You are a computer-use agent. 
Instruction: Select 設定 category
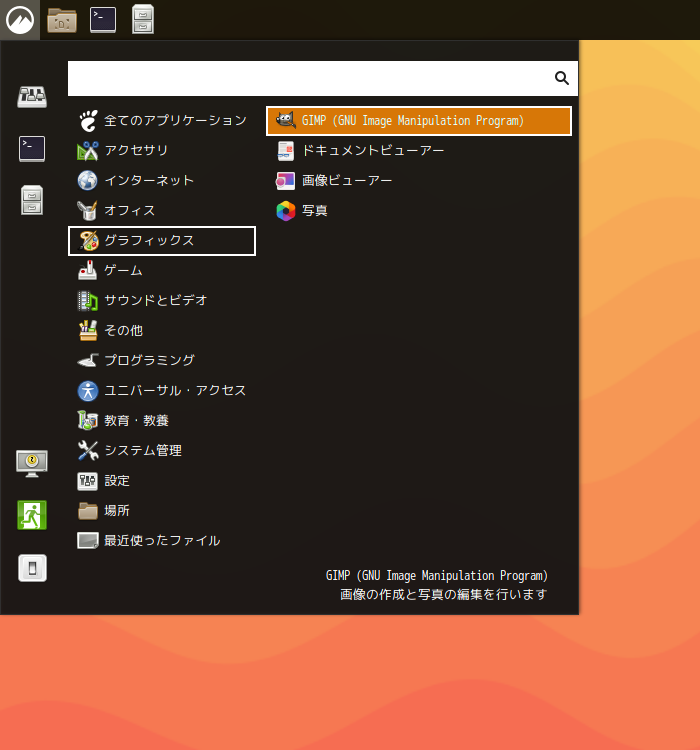click(x=162, y=481)
